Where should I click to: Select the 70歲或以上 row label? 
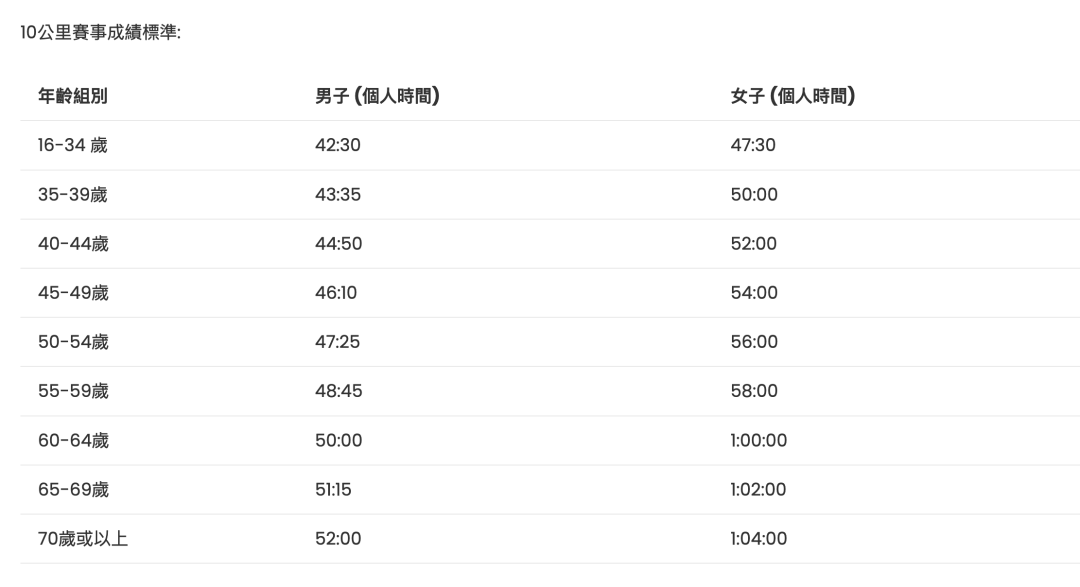(x=83, y=538)
